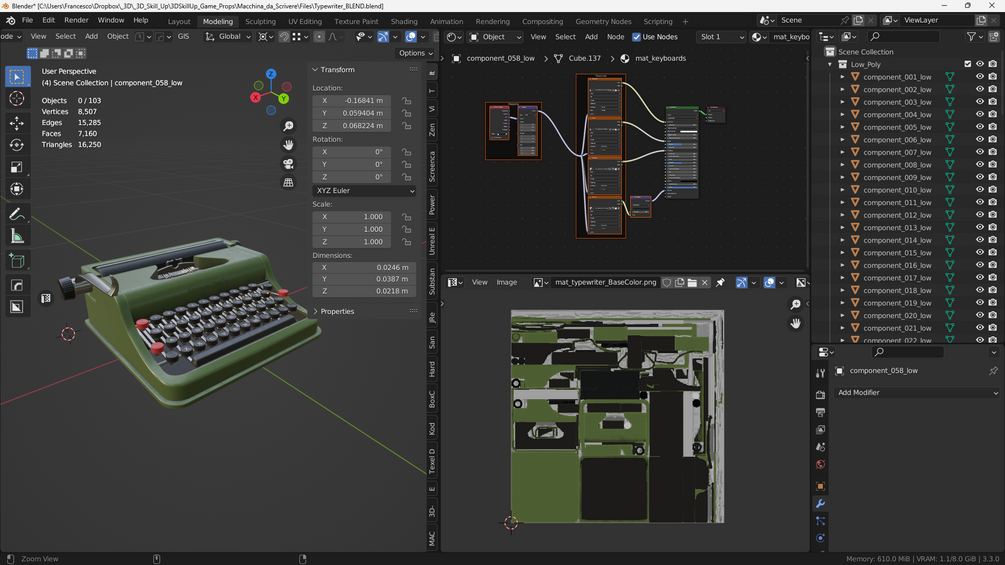The height and width of the screenshot is (565, 1005).
Task: Click the 3D Cursor tool
Action: 17,99
